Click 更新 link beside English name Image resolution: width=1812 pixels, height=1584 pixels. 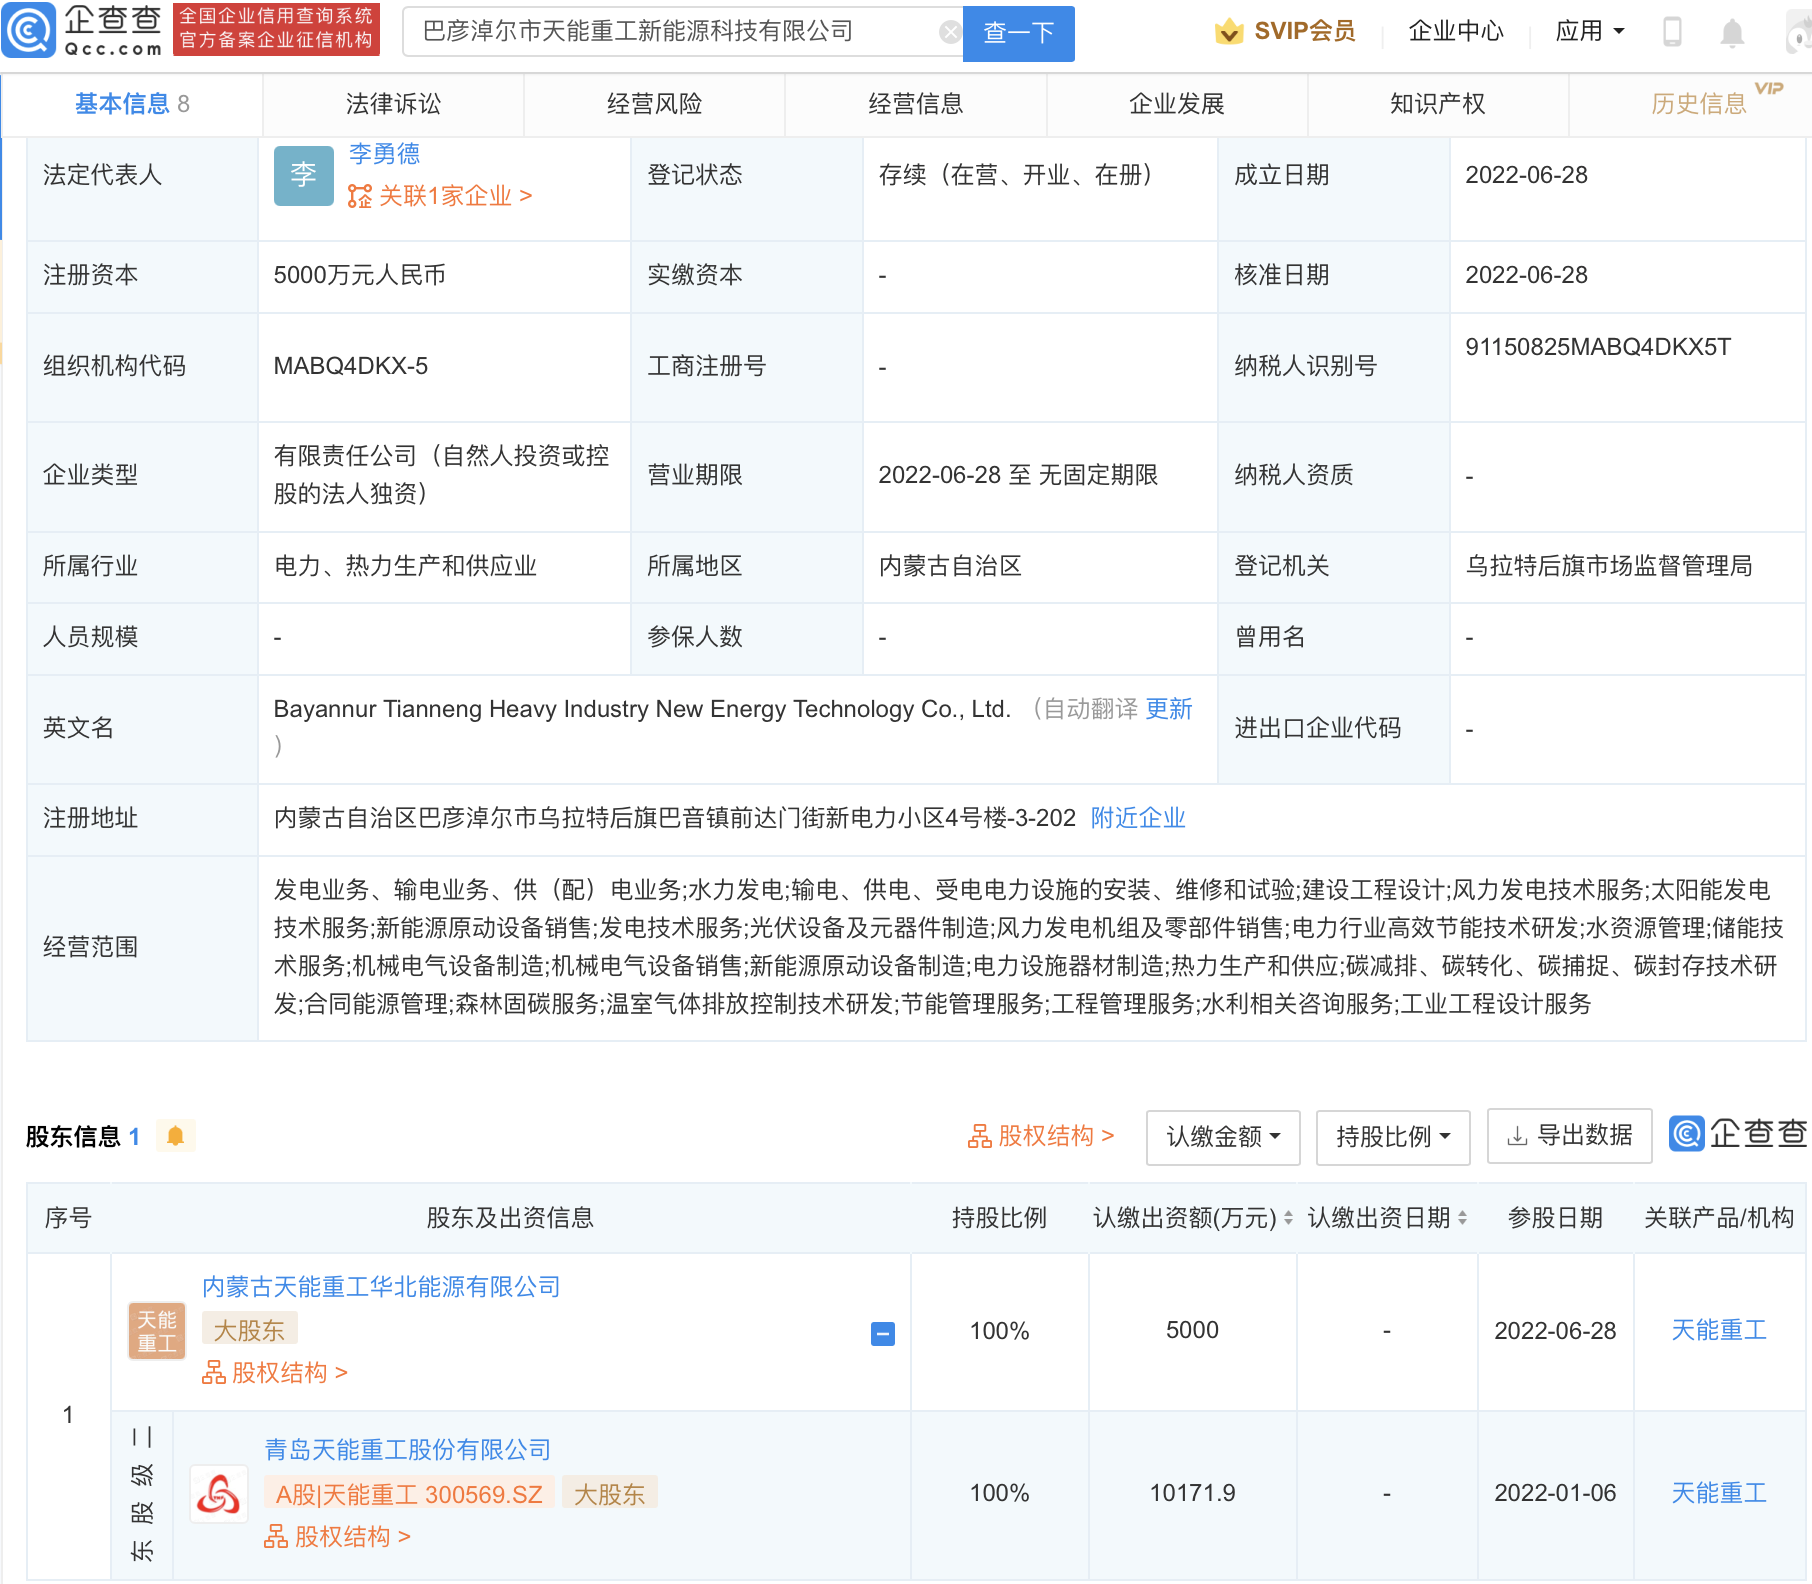pyautogui.click(x=1168, y=709)
